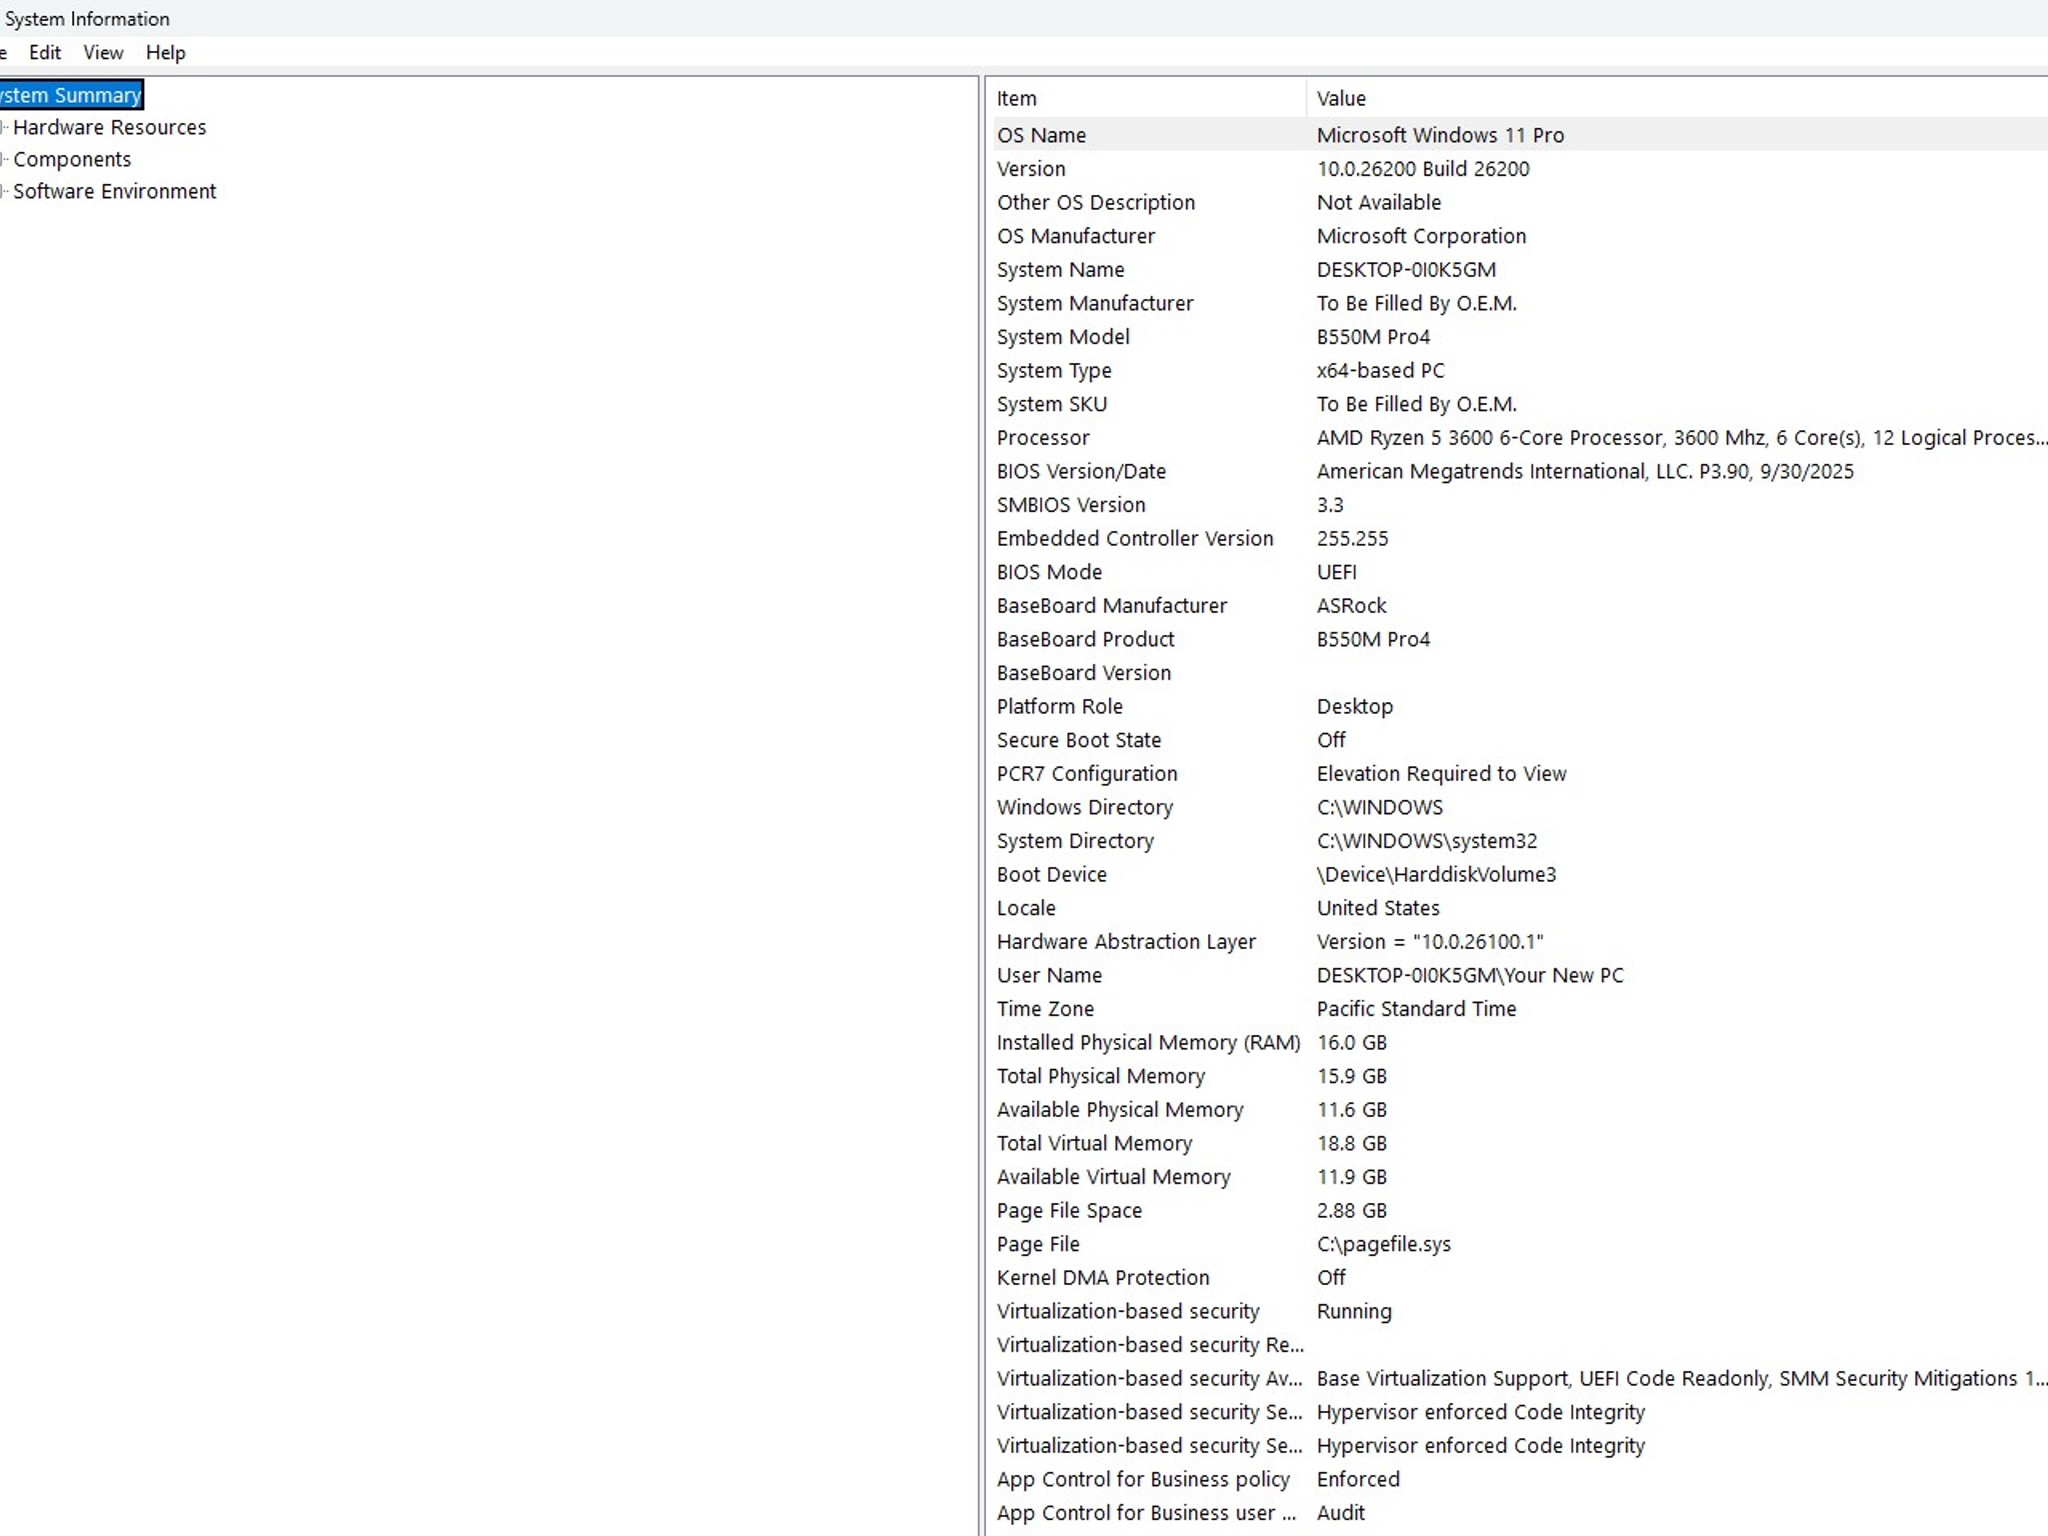Select Hardware Resources tree node
The image size is (2048, 1536).
109,127
